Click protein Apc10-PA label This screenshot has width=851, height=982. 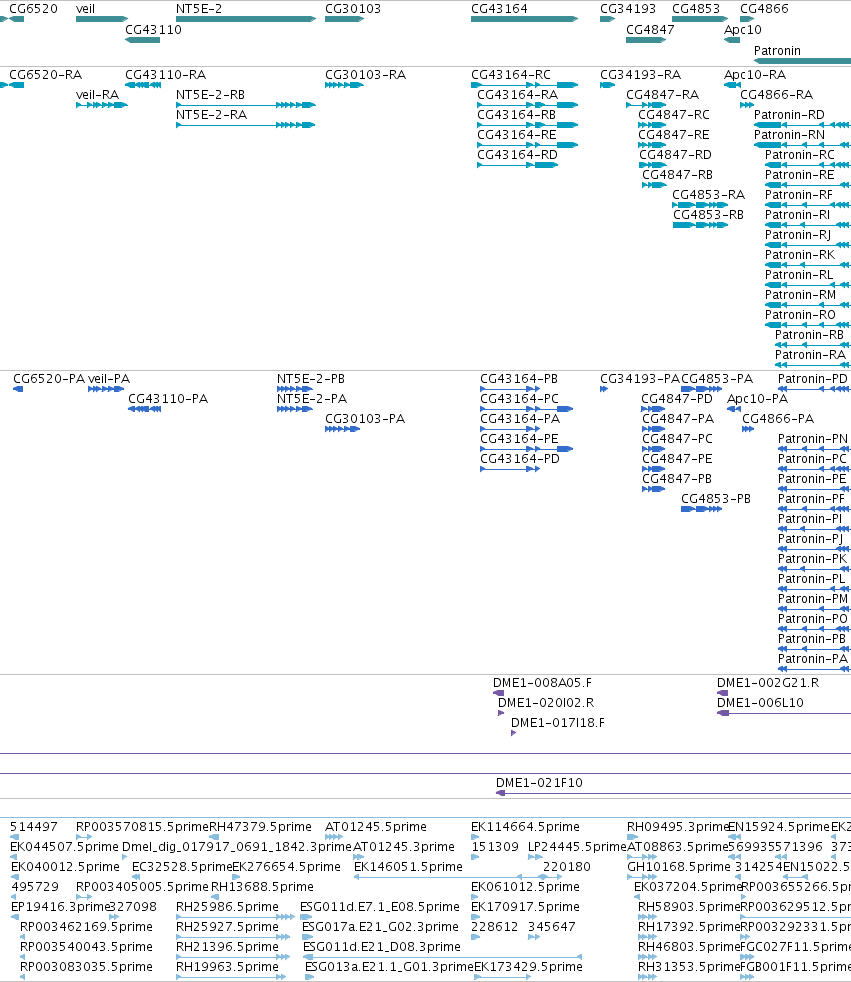[x=757, y=399]
